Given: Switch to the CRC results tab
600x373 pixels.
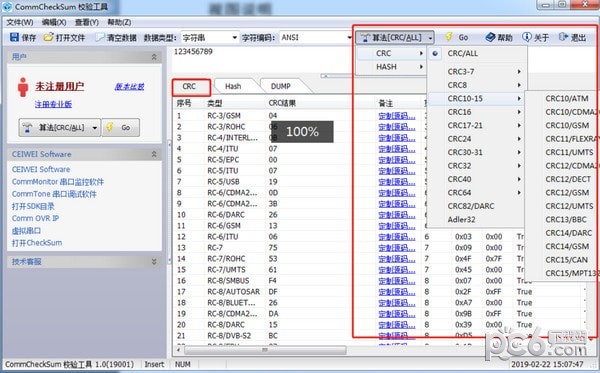Looking at the screenshot, I should [x=190, y=87].
